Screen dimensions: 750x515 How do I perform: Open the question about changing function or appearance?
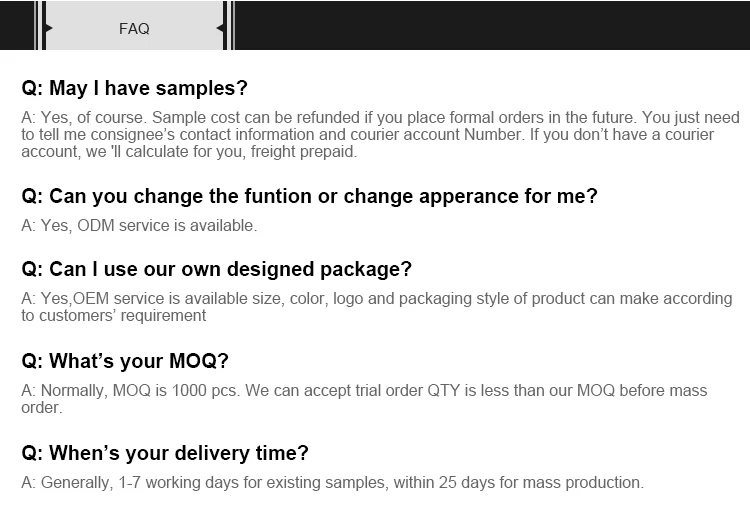coord(309,196)
